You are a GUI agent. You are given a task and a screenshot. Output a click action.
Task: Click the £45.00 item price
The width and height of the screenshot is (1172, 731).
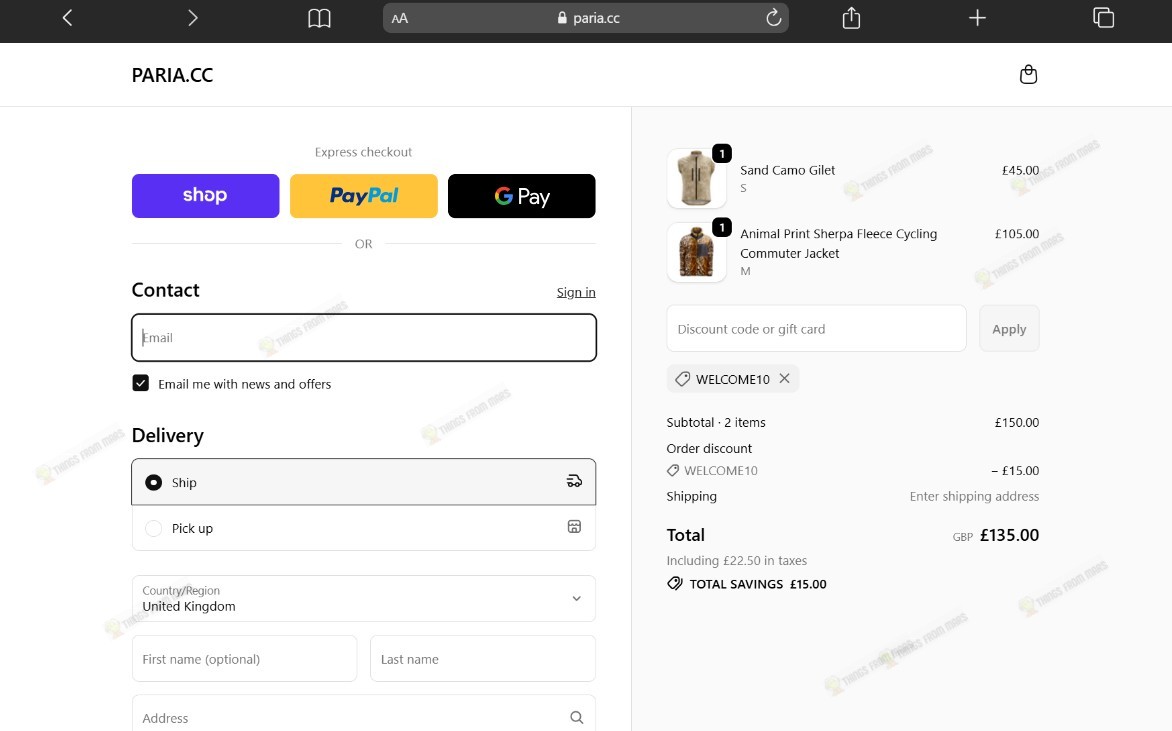1020,170
